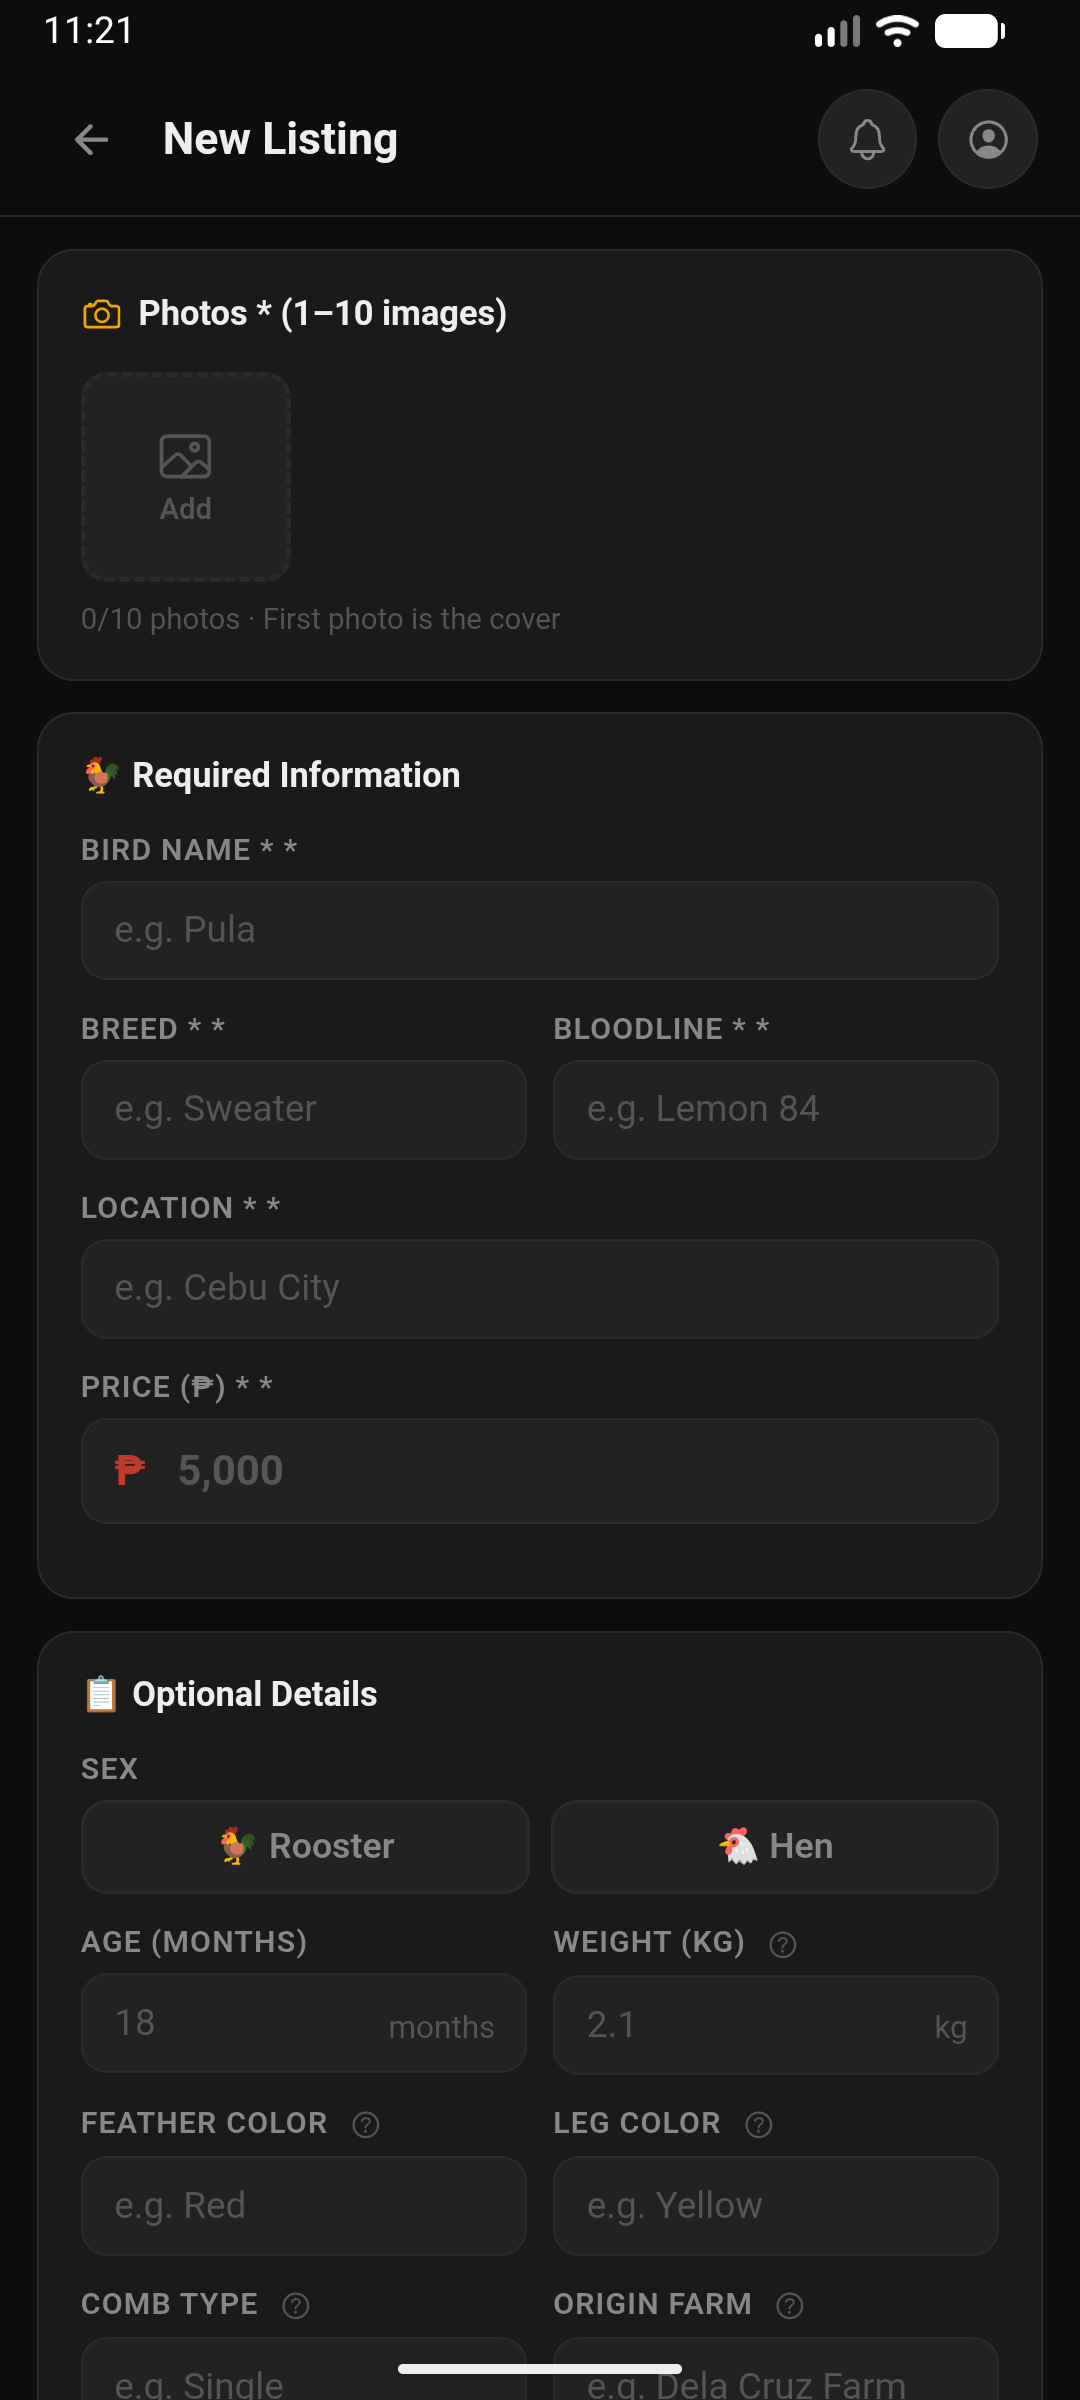This screenshot has height=2400, width=1080.
Task: Select Rooster as the bird's sex
Action: [304, 1846]
